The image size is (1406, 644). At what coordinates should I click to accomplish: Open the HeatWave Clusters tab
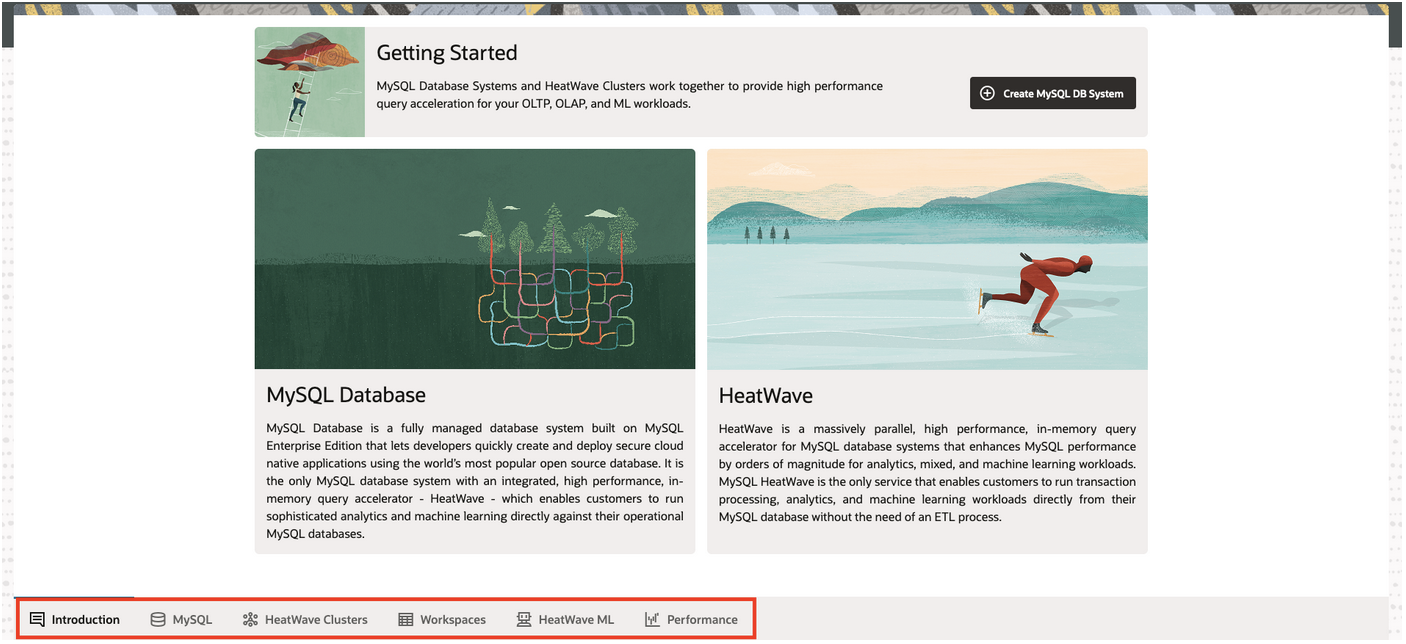pos(305,619)
